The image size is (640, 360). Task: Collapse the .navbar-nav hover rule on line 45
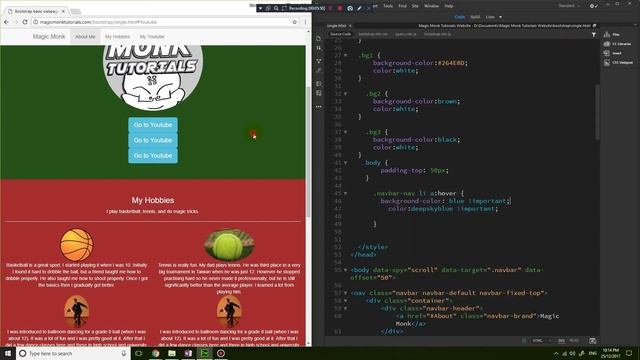pos(346,193)
